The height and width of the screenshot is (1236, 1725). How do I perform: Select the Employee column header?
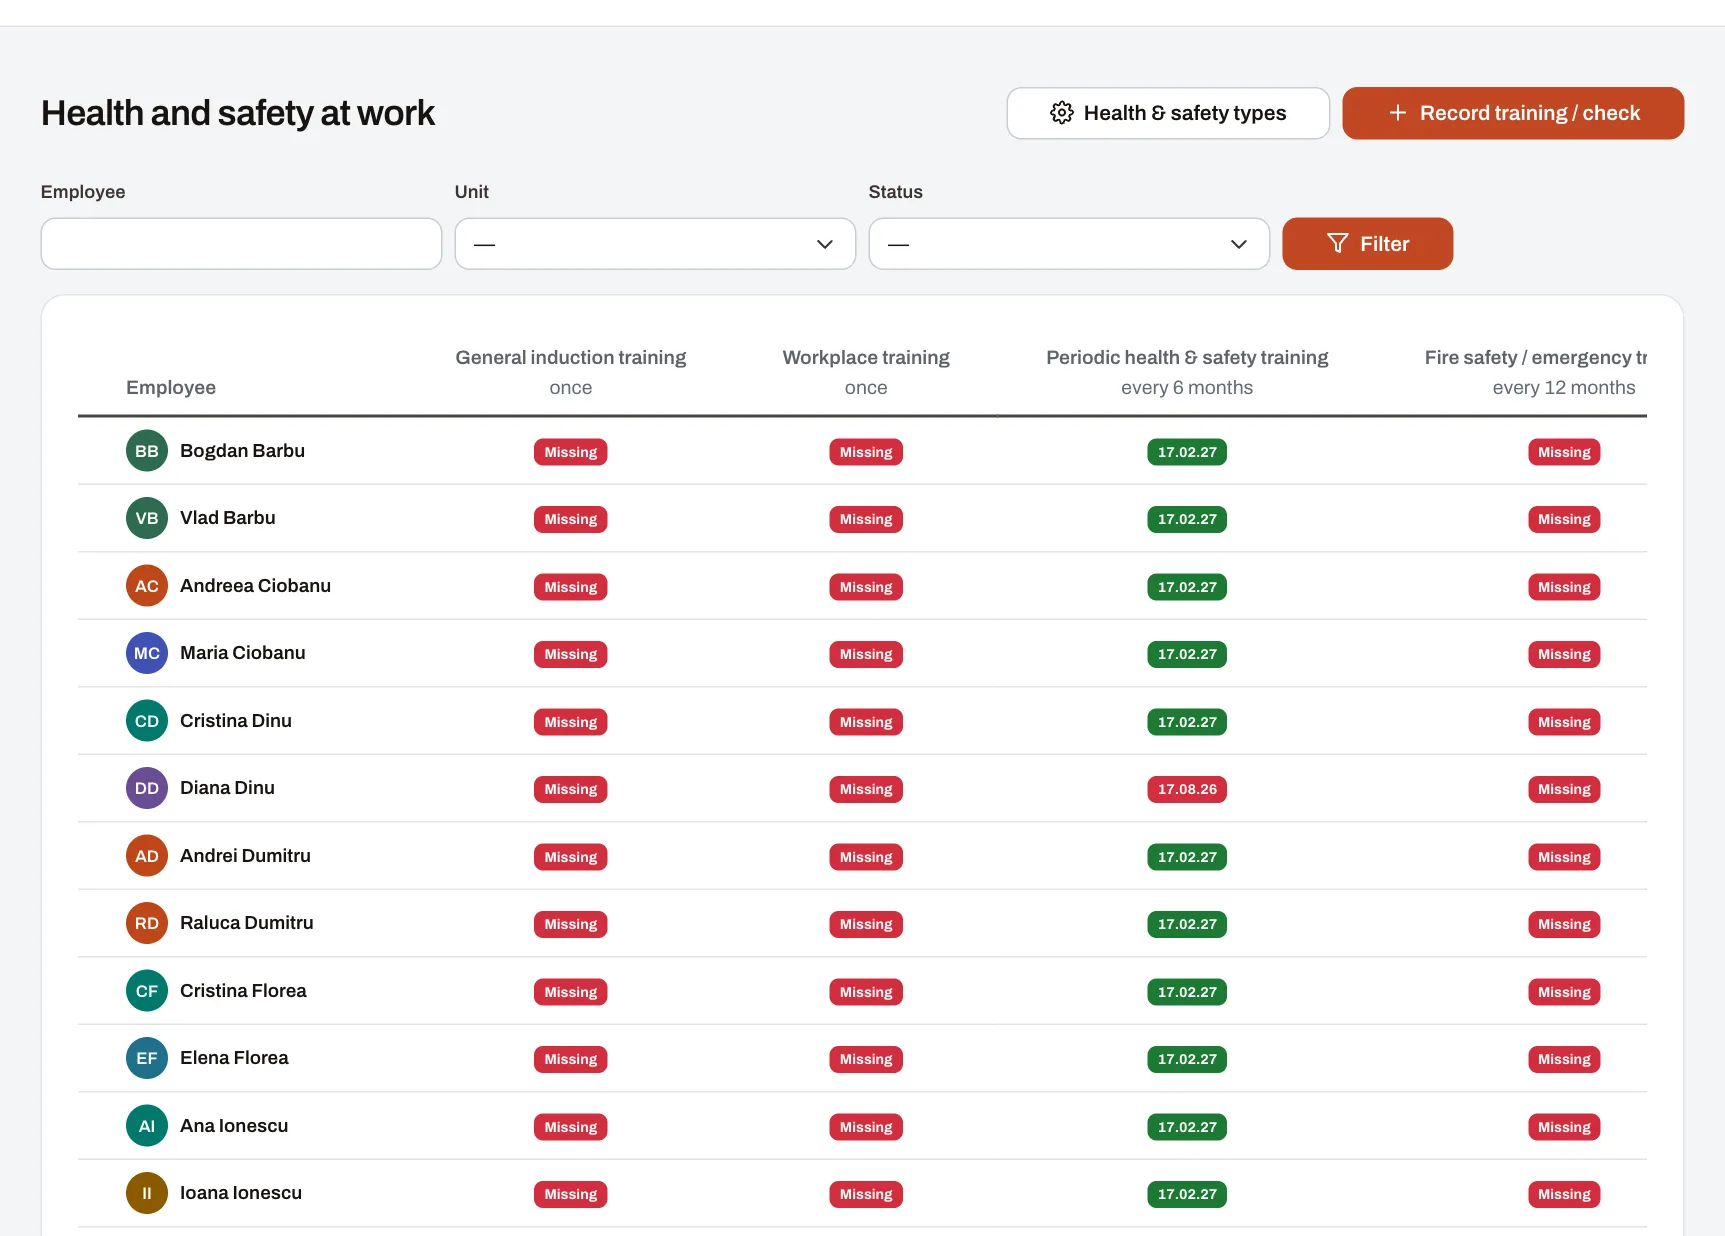coord(171,388)
